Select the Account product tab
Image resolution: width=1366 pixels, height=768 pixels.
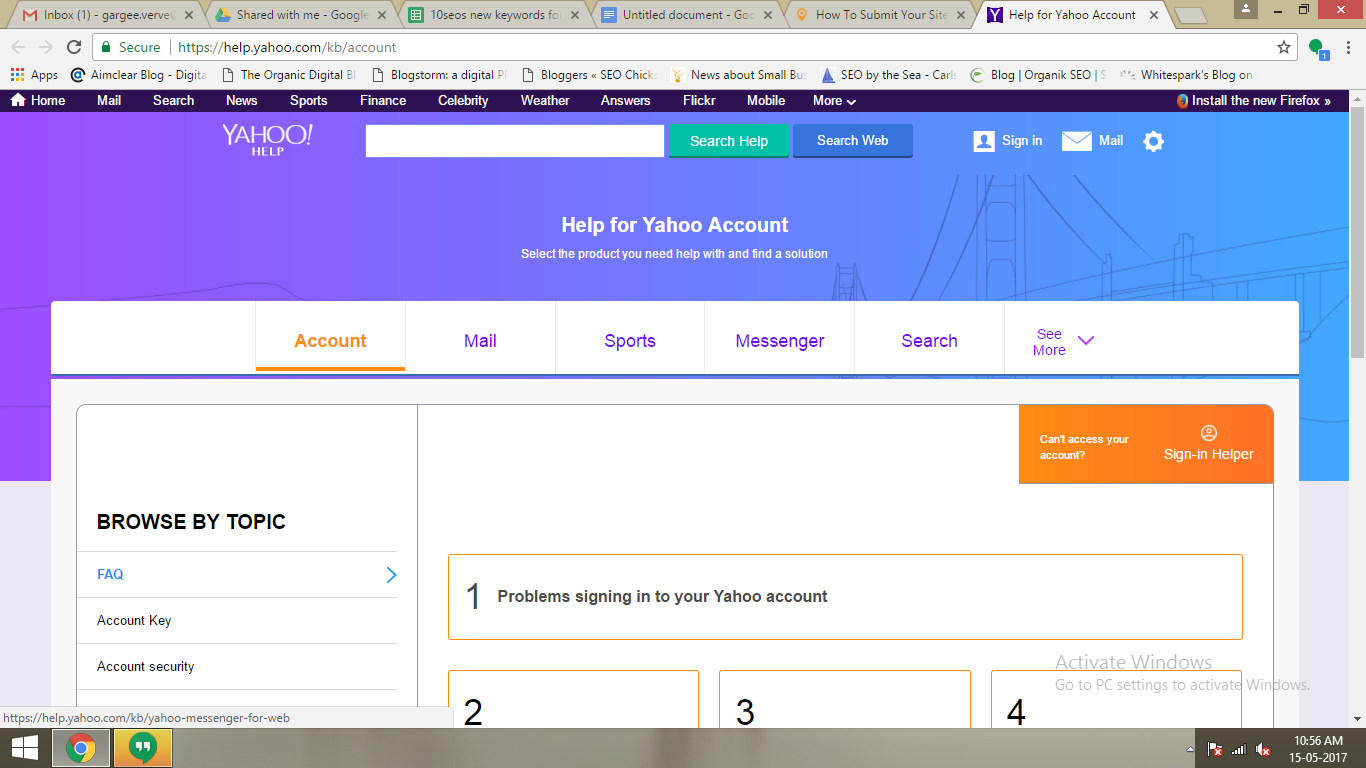330,340
